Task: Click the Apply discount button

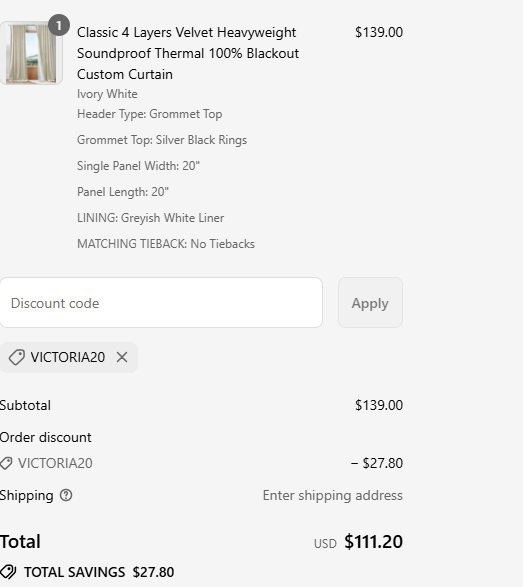Action: pyautogui.click(x=370, y=302)
